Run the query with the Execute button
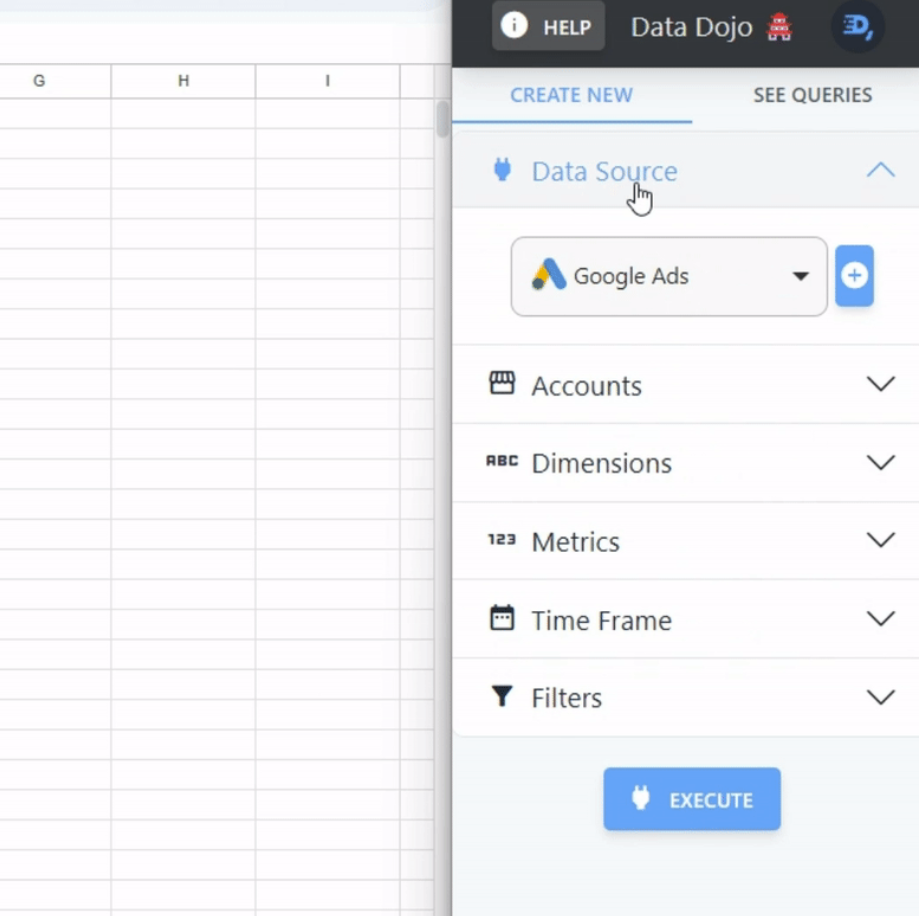This screenshot has height=916, width=919. (x=692, y=799)
